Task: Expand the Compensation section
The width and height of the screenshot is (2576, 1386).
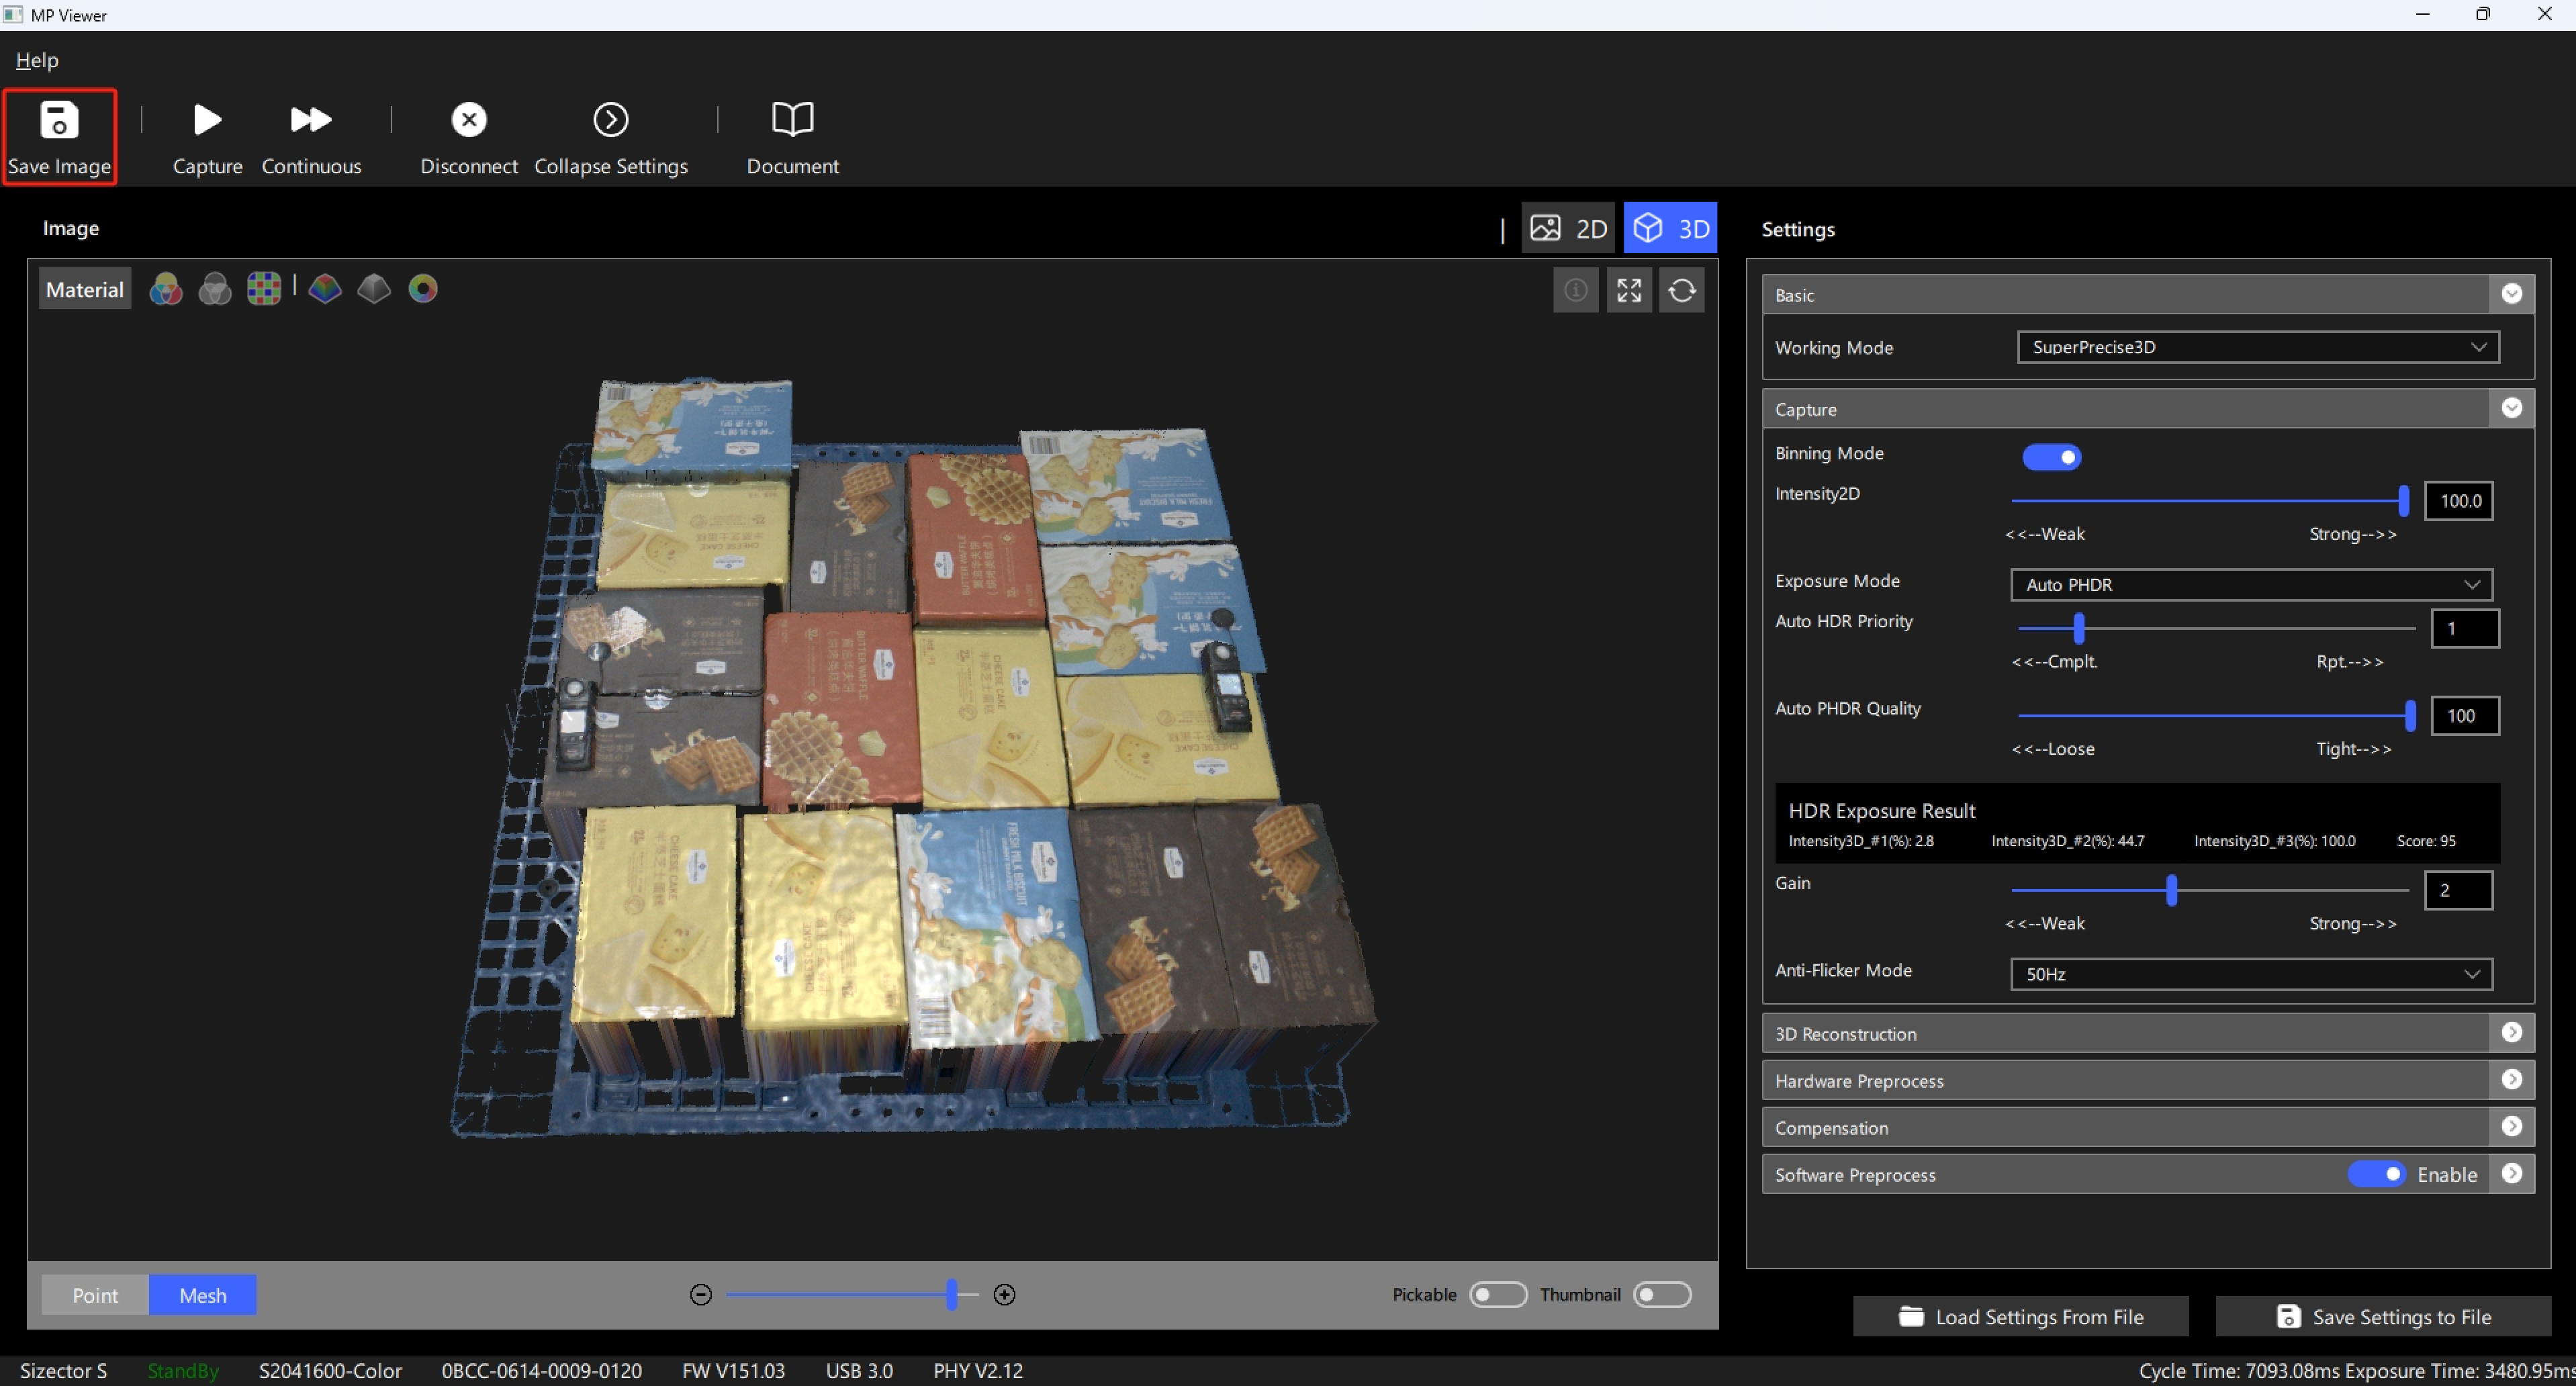Action: (x=2511, y=1127)
